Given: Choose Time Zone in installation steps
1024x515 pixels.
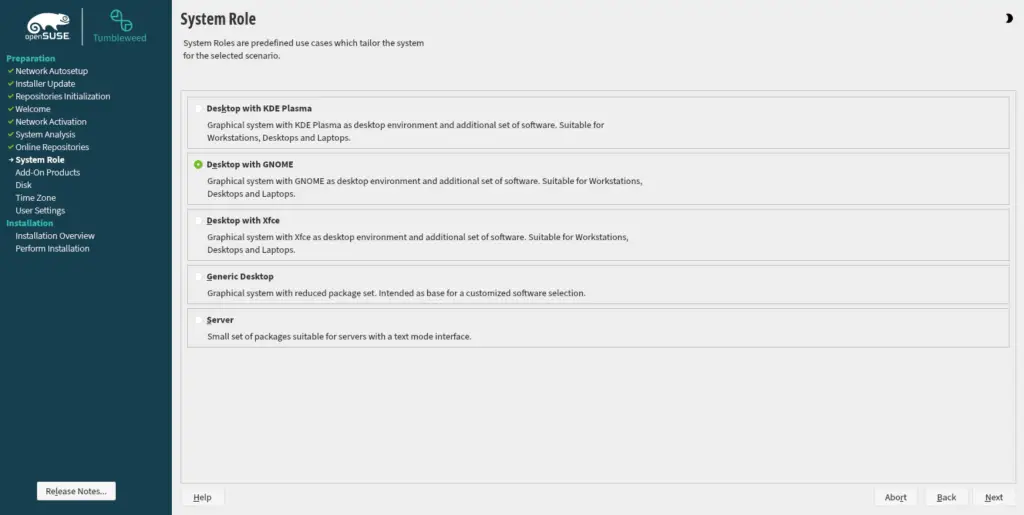Looking at the screenshot, I should [x=35, y=198].
